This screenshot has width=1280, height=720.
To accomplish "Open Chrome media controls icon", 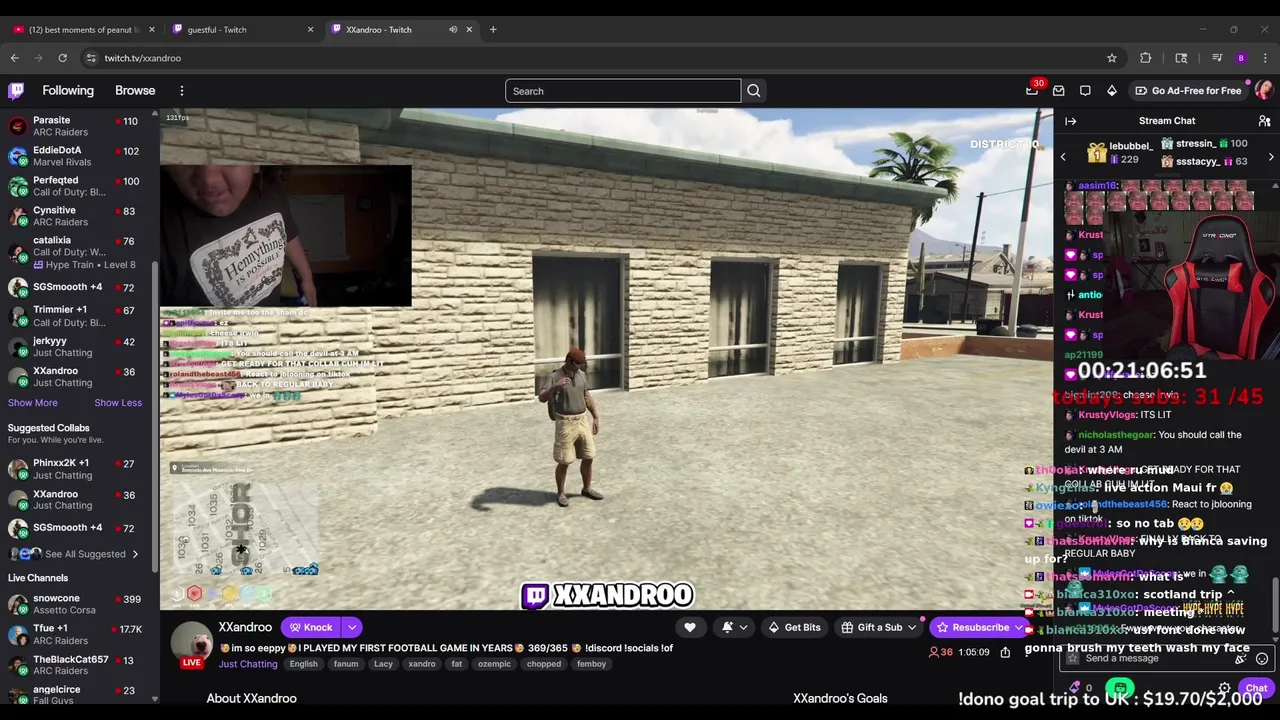I will [1217, 58].
